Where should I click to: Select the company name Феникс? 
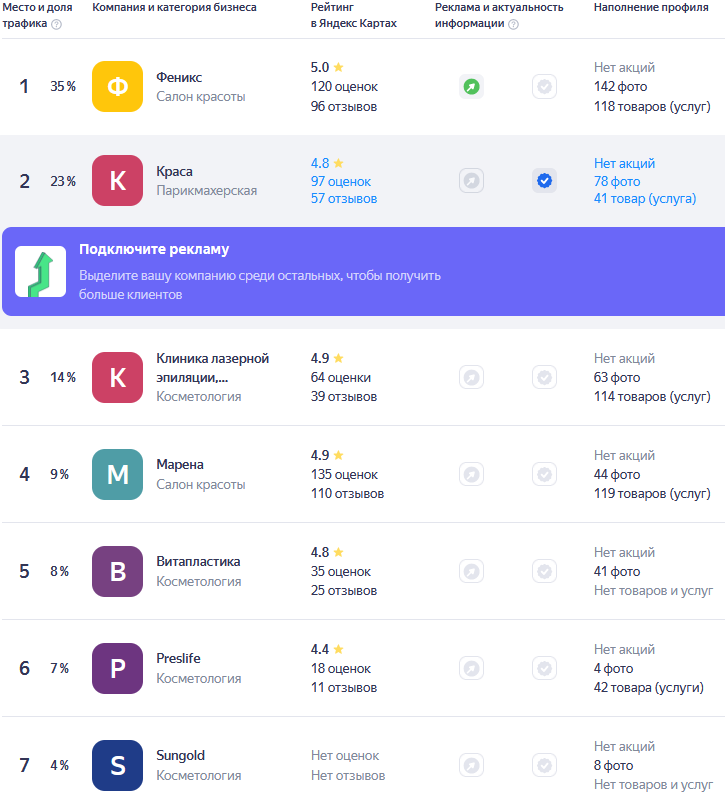(x=179, y=78)
